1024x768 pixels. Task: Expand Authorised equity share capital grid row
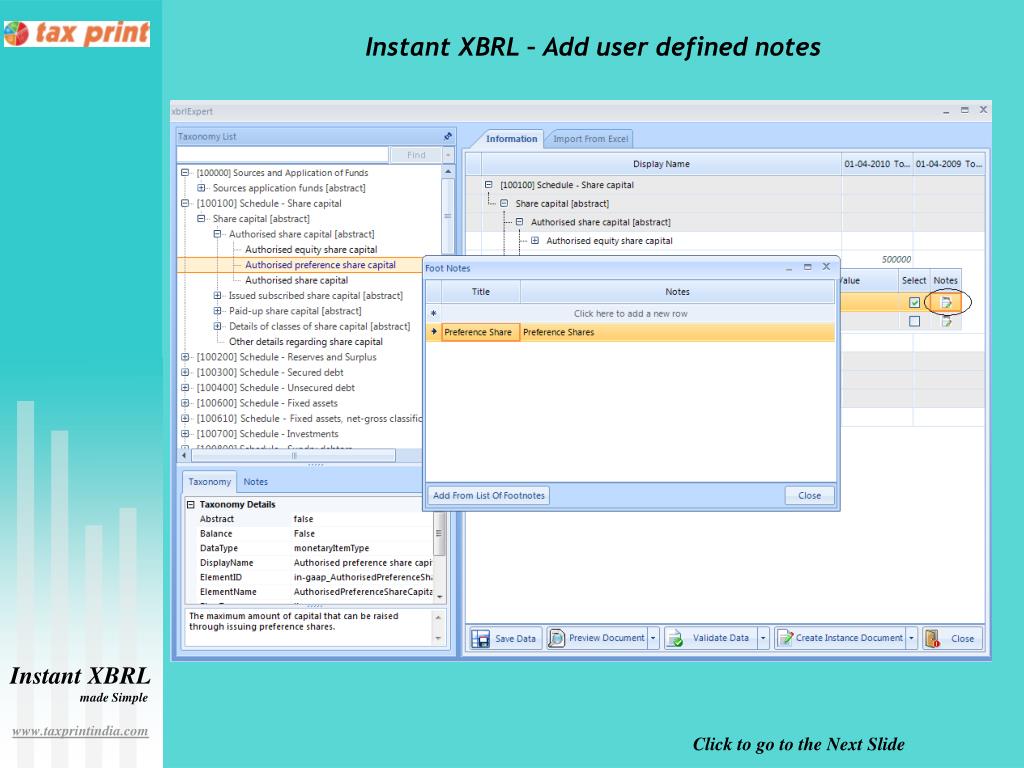tap(535, 240)
